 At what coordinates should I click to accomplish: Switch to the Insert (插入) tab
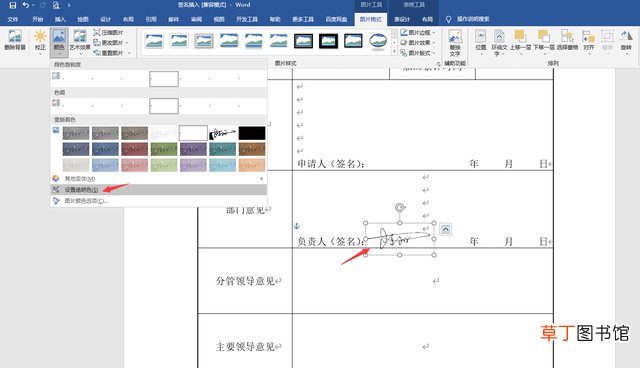tap(60, 19)
